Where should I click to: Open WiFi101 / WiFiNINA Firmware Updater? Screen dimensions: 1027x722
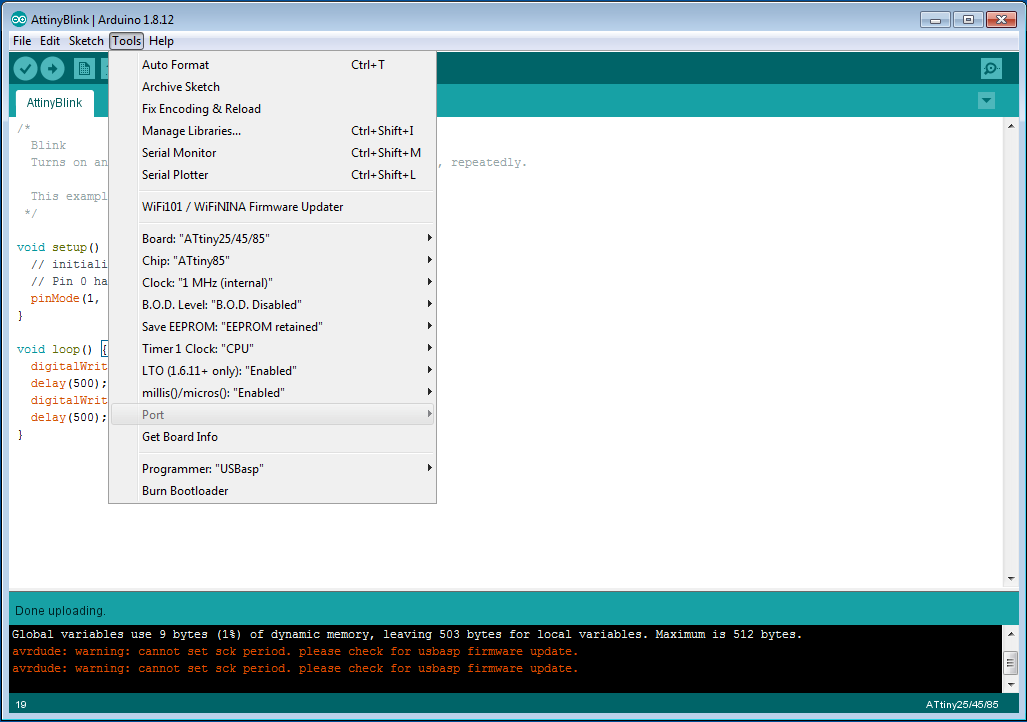[x=272, y=207]
